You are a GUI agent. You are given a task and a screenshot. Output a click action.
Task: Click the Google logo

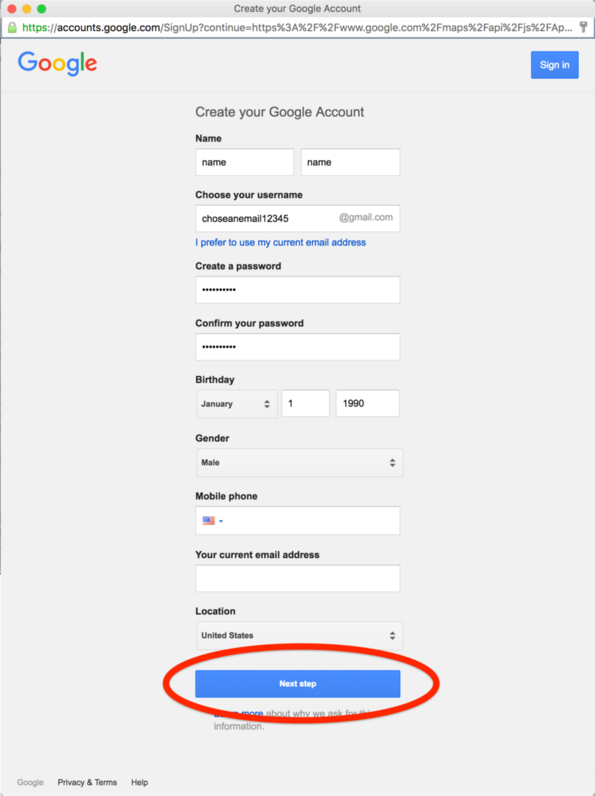click(x=57, y=63)
